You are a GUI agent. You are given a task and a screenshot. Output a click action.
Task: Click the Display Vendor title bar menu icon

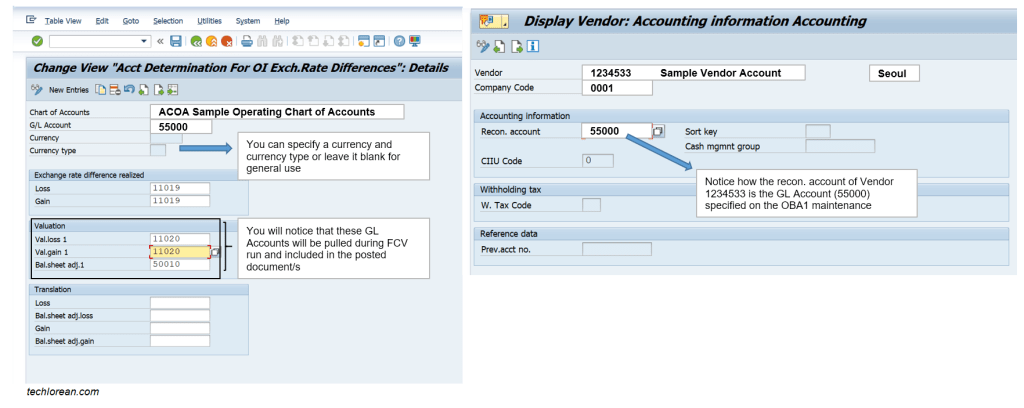(x=493, y=22)
